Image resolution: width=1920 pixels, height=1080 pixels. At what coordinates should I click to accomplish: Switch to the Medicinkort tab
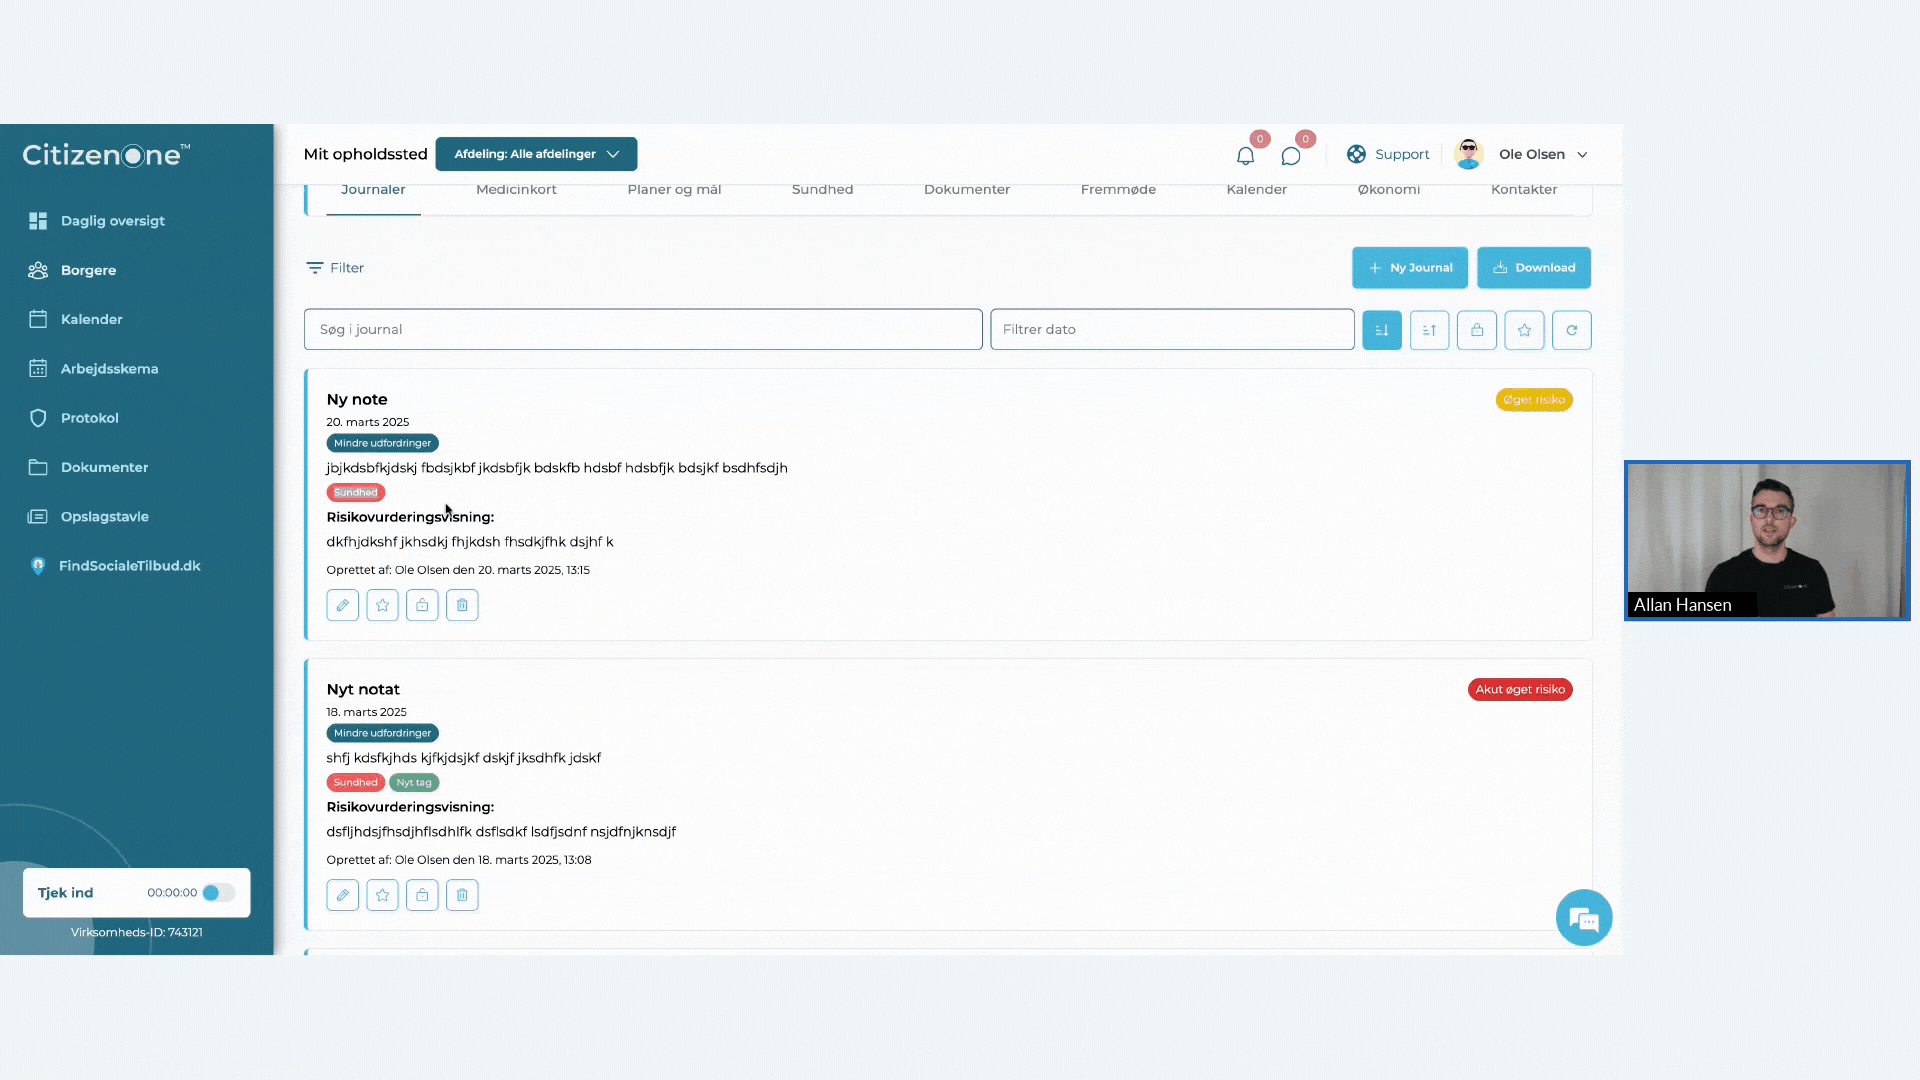click(516, 190)
